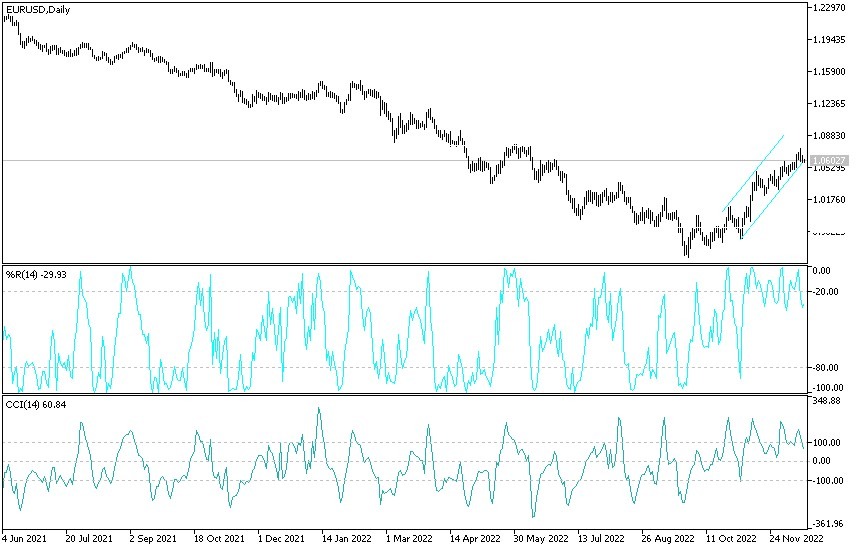Click the date label 30 May 2022
The image size is (860, 550).
pos(541,538)
